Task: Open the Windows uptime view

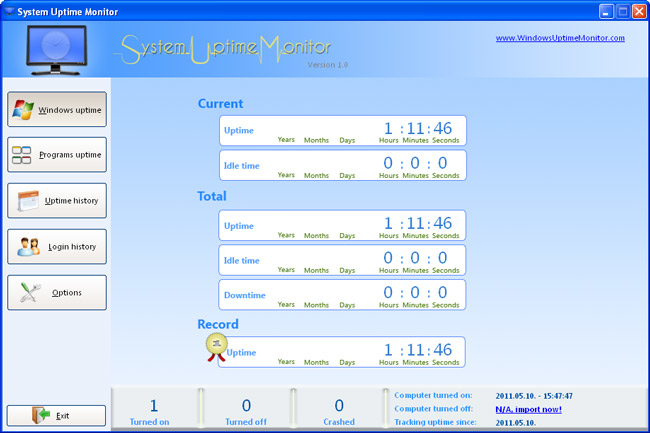Action: (57, 109)
